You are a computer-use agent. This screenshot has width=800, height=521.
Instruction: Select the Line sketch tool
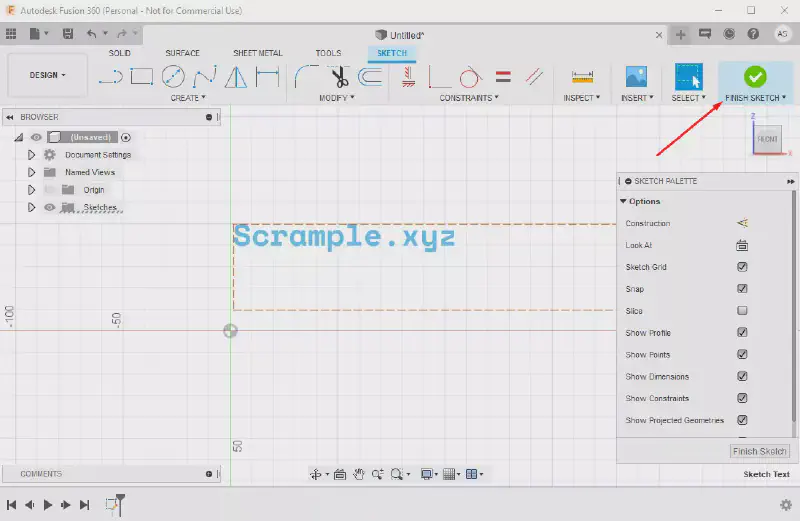112,76
